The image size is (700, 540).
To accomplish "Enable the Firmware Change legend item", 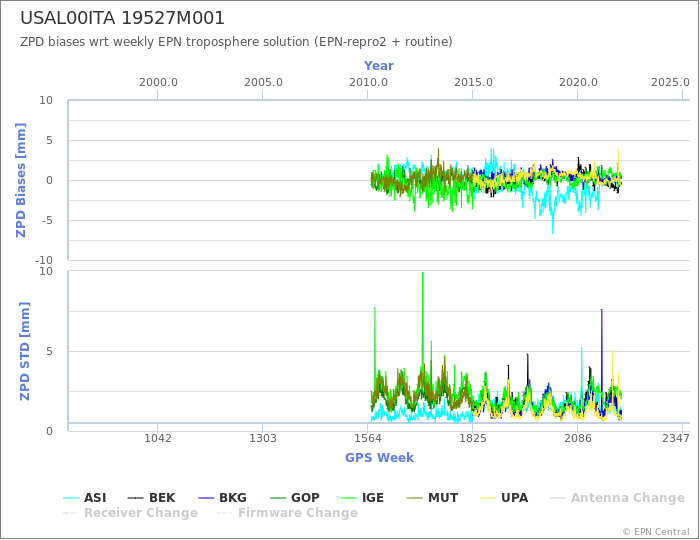I will tap(288, 513).
